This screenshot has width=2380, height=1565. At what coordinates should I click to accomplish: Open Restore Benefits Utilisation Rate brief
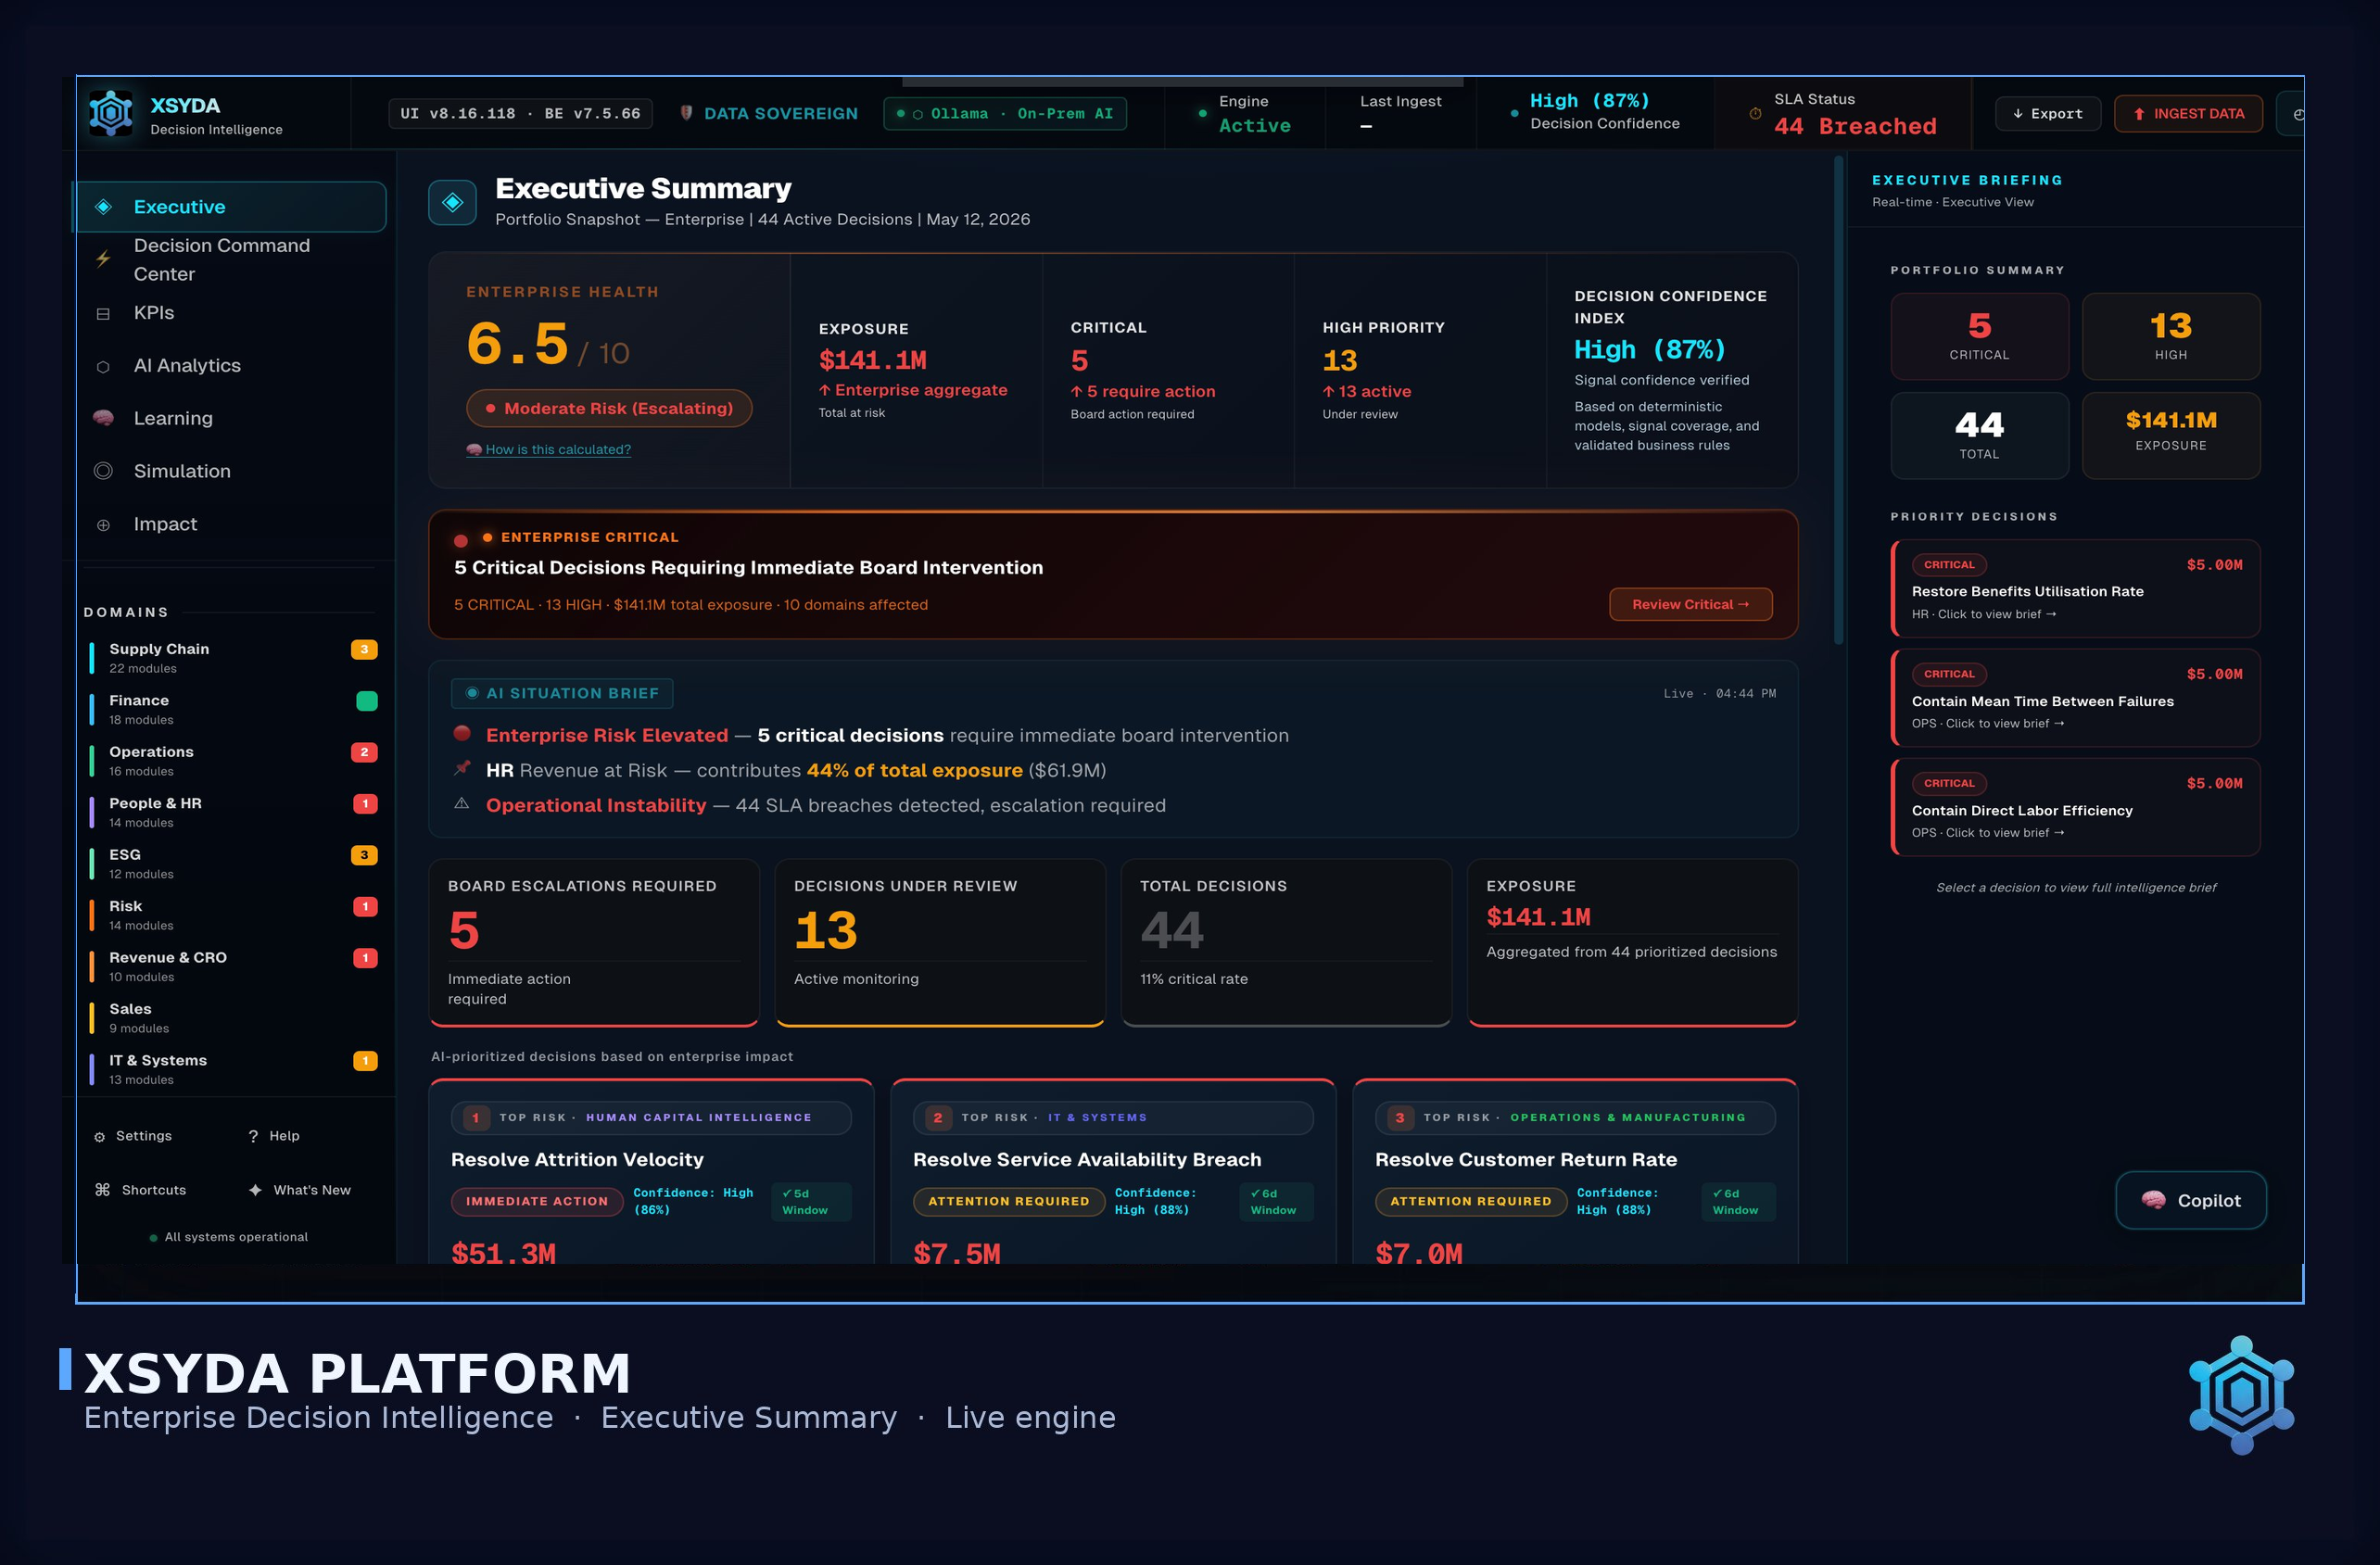point(2076,588)
